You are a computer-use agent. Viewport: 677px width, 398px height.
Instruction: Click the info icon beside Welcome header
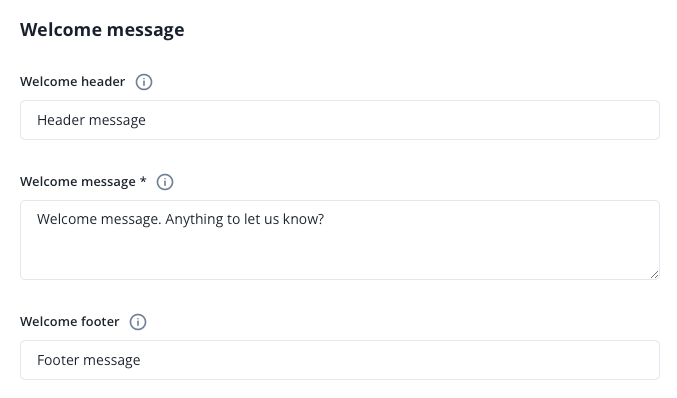click(x=144, y=82)
